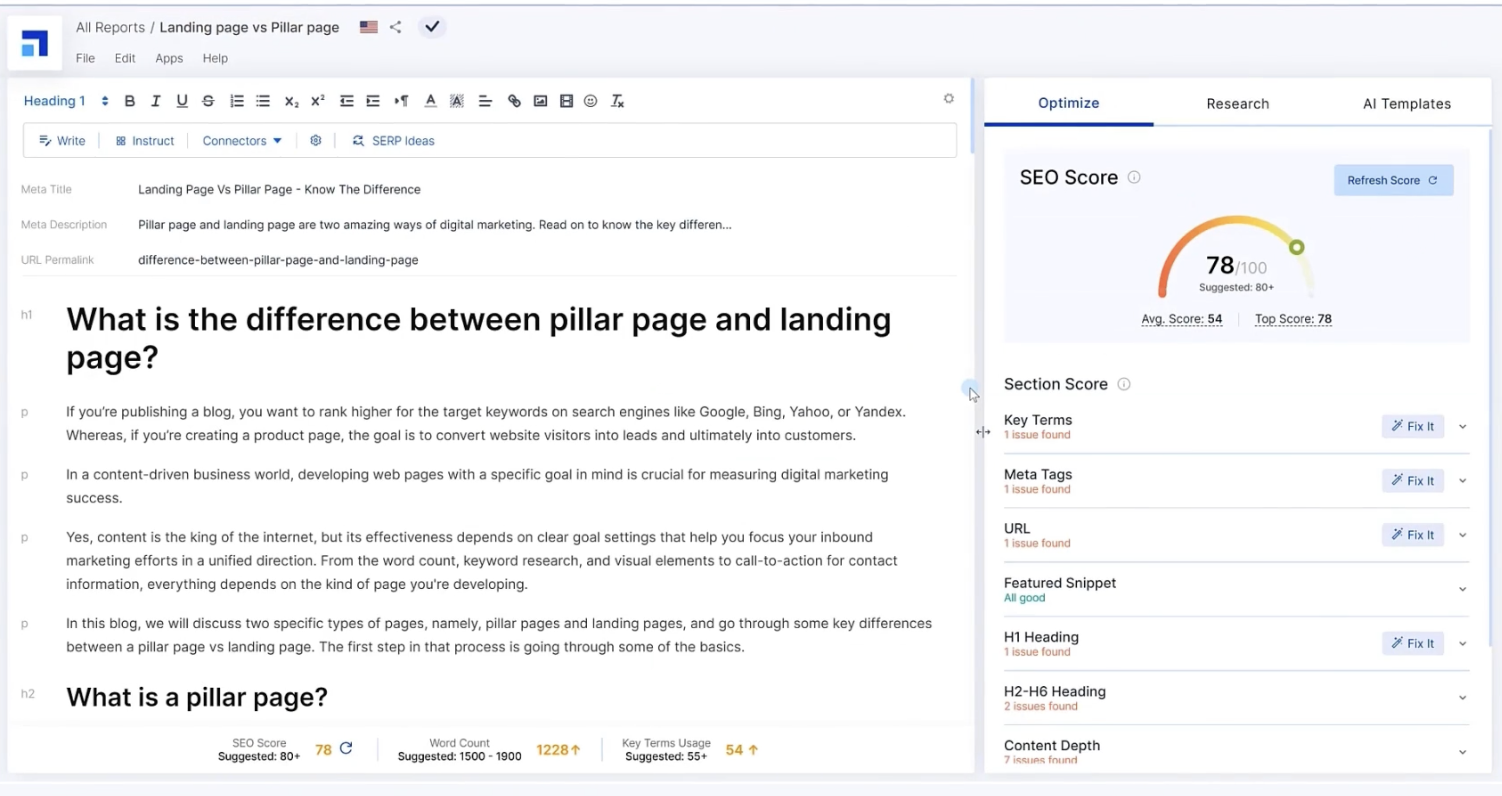This screenshot has width=1502, height=796.
Task: Open the Connectors dropdown
Action: [x=242, y=141]
